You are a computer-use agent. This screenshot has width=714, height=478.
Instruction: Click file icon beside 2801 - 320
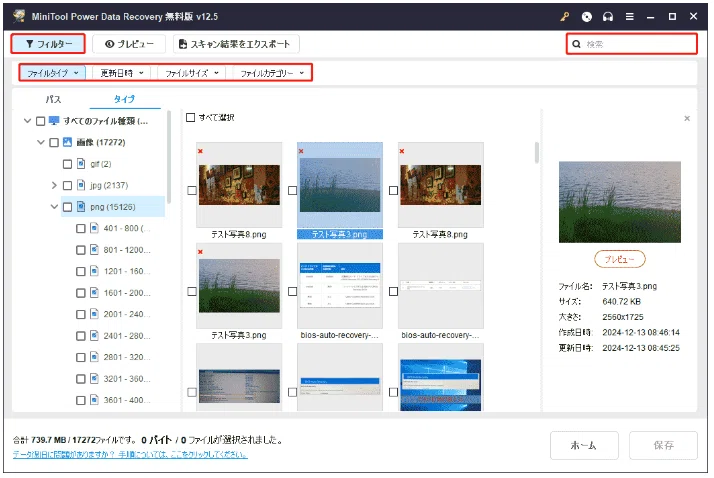tap(94, 357)
